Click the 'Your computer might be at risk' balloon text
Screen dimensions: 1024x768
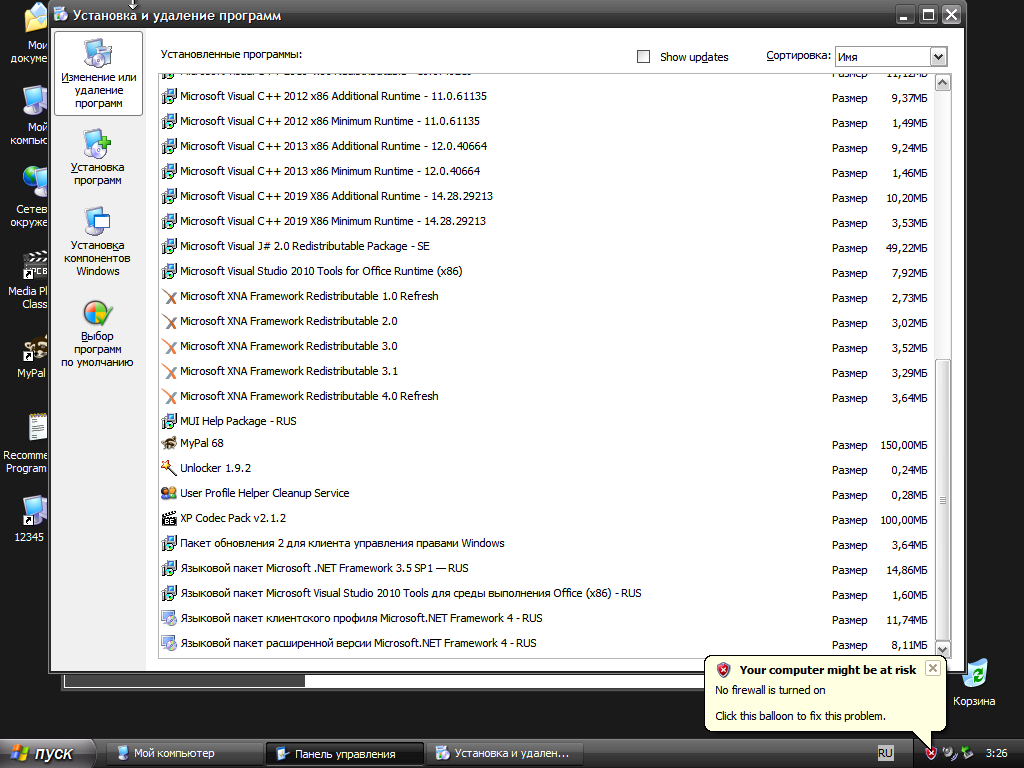(x=827, y=670)
